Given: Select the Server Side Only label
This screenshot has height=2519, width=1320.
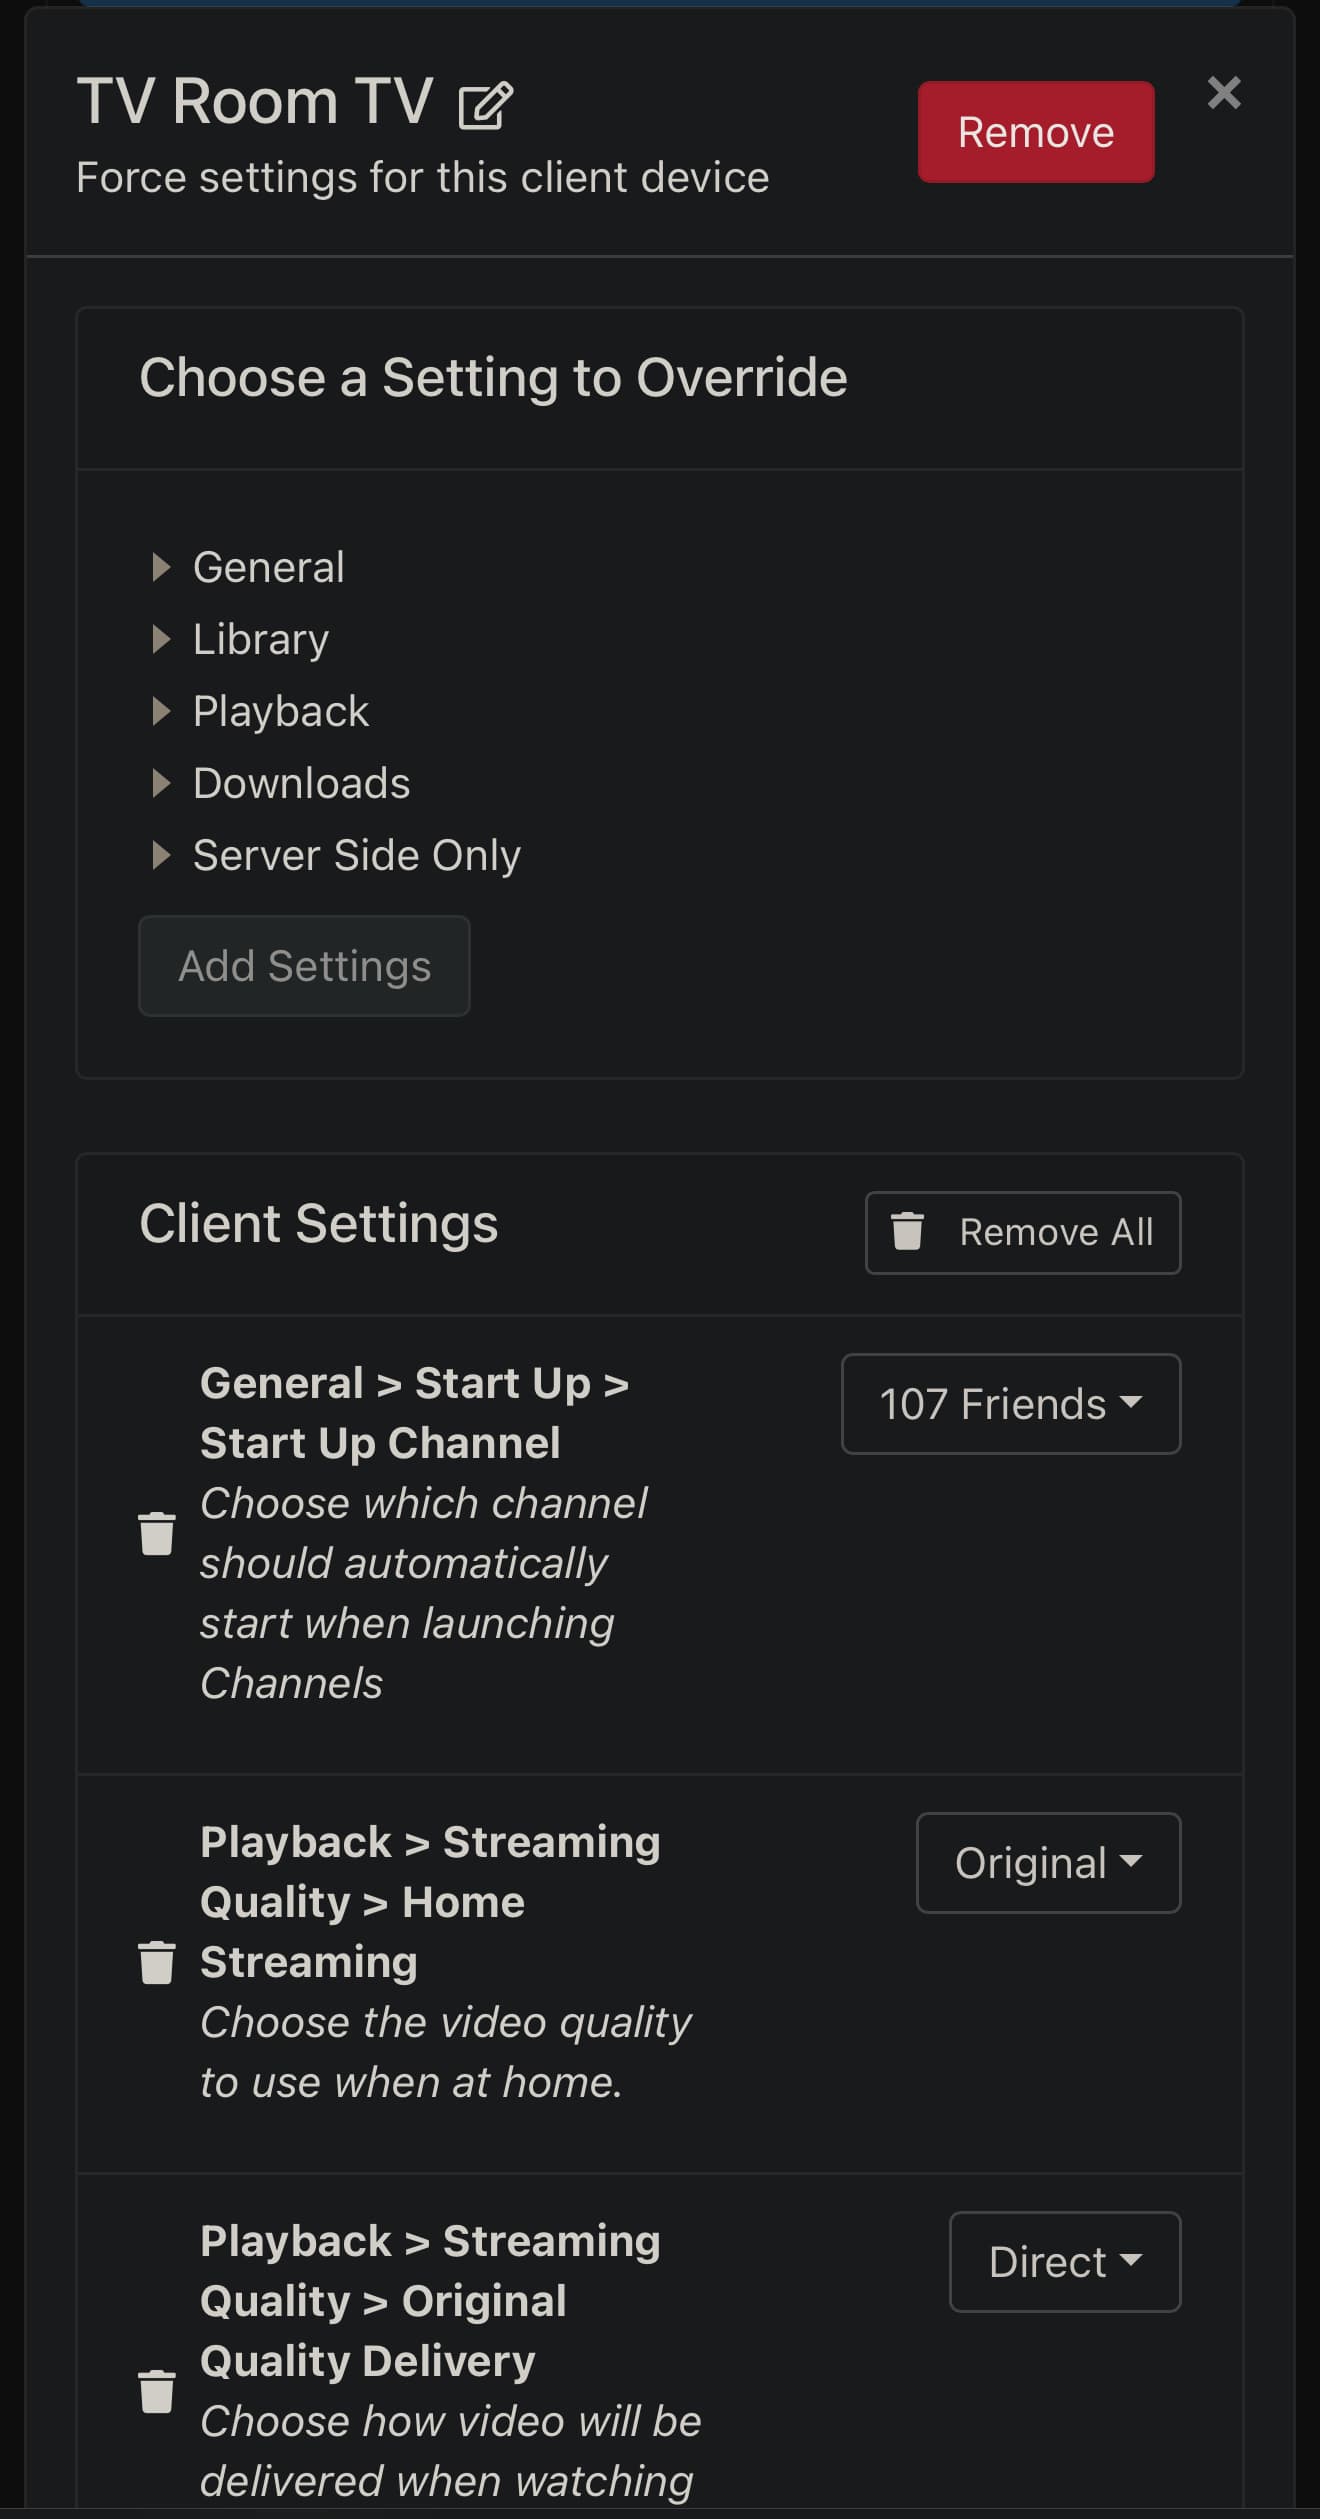Looking at the screenshot, I should 356,856.
